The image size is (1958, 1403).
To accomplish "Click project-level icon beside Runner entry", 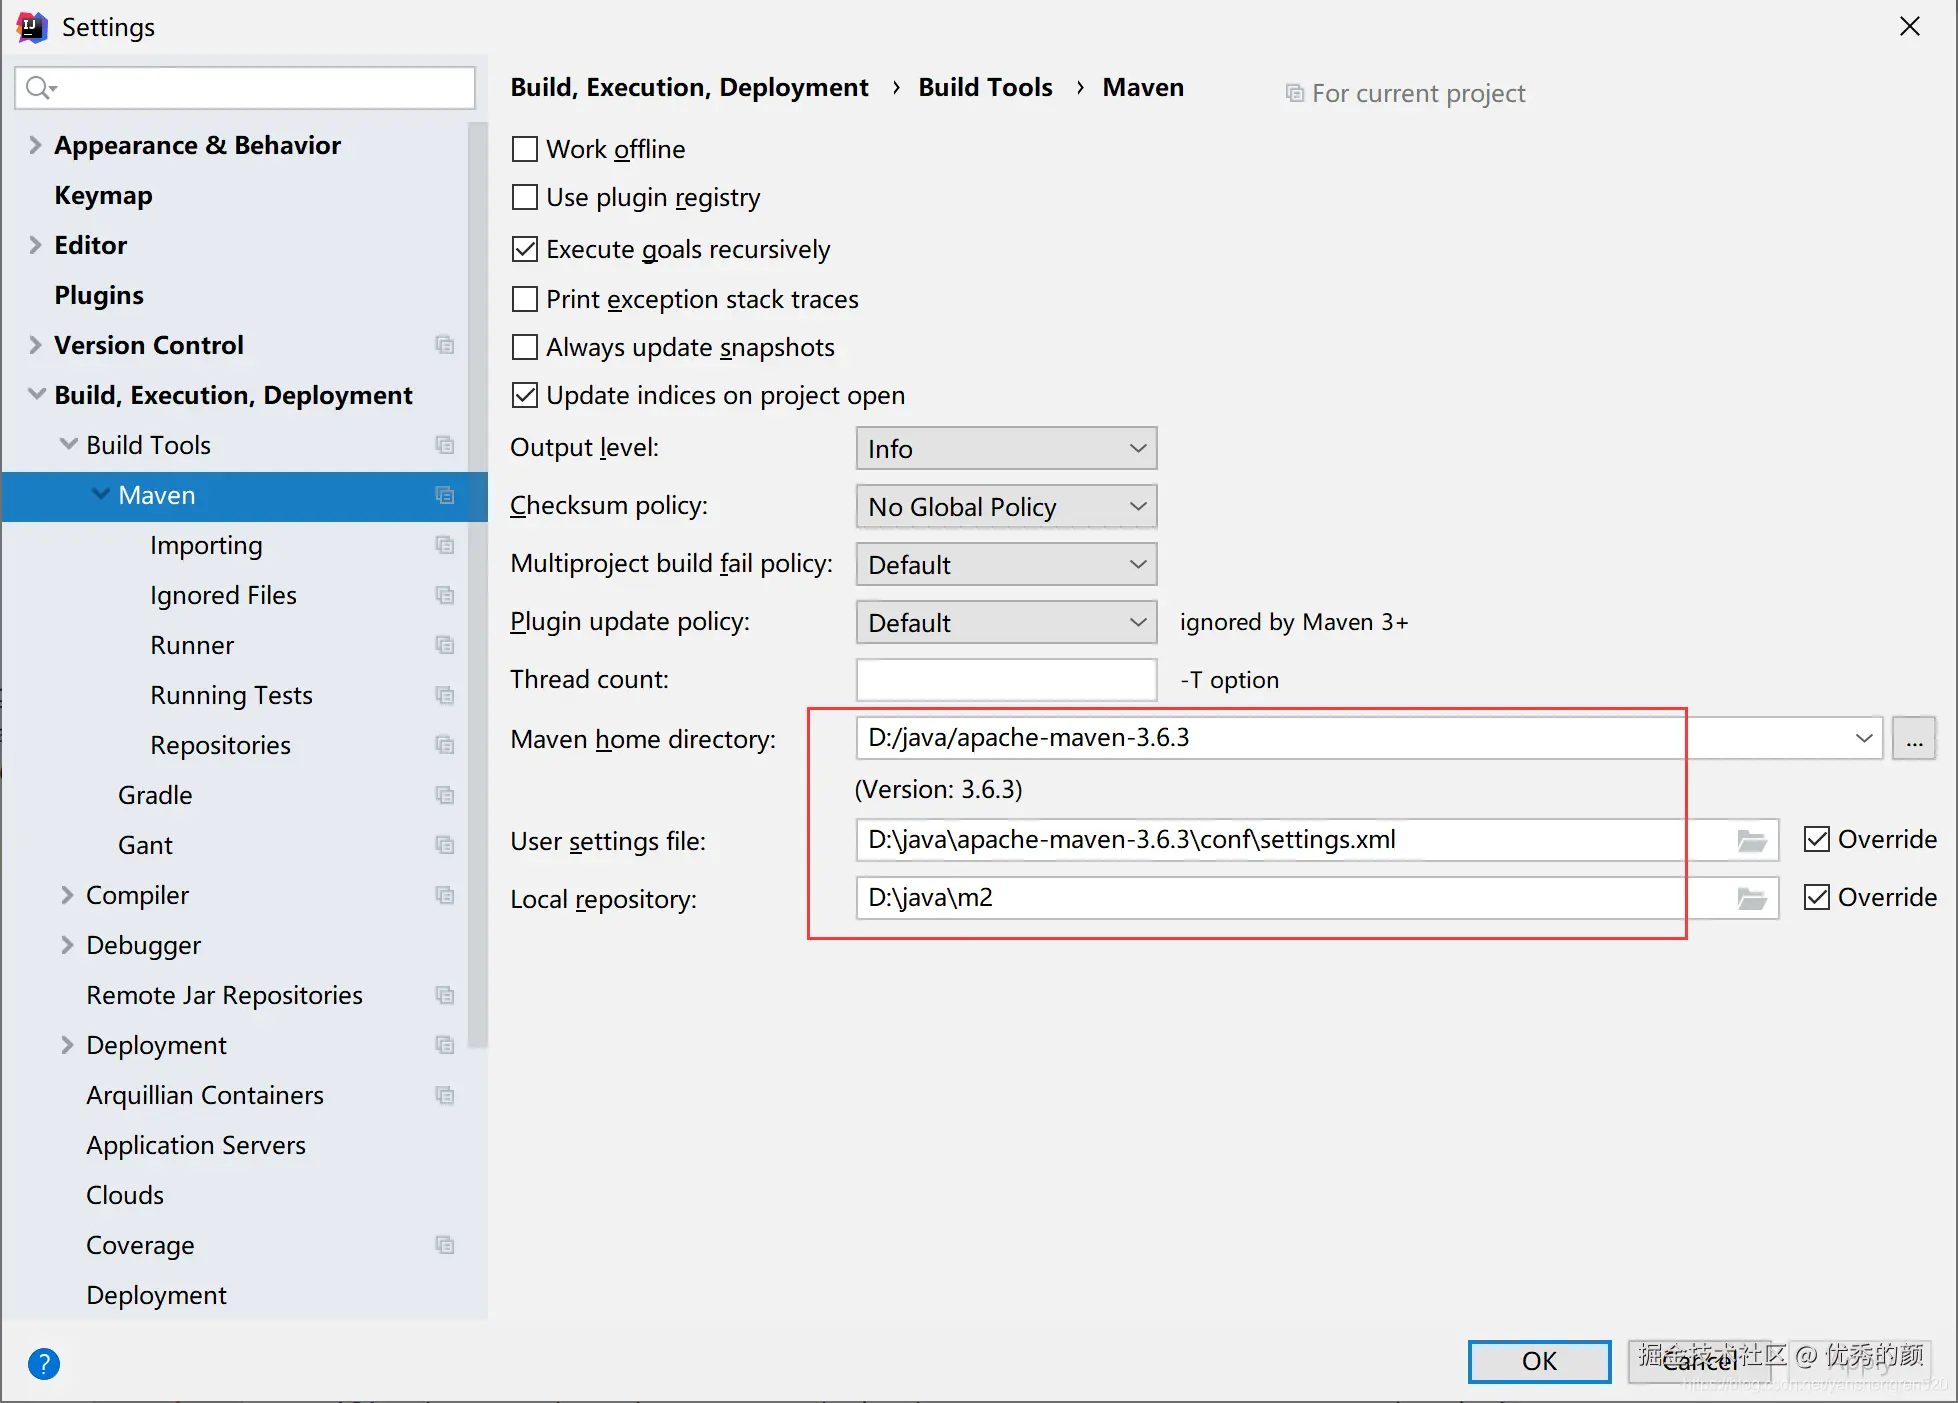I will (x=445, y=645).
